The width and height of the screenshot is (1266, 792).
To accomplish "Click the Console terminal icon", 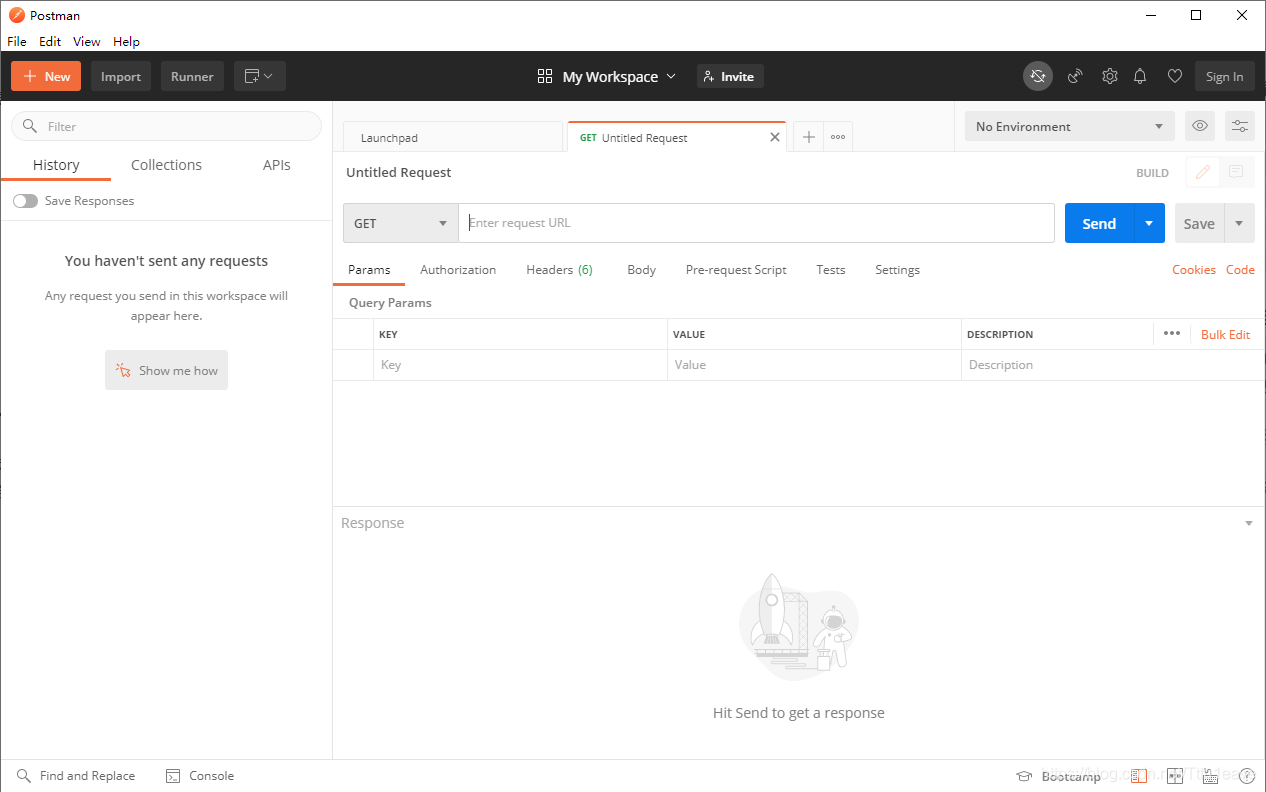I will point(173,776).
